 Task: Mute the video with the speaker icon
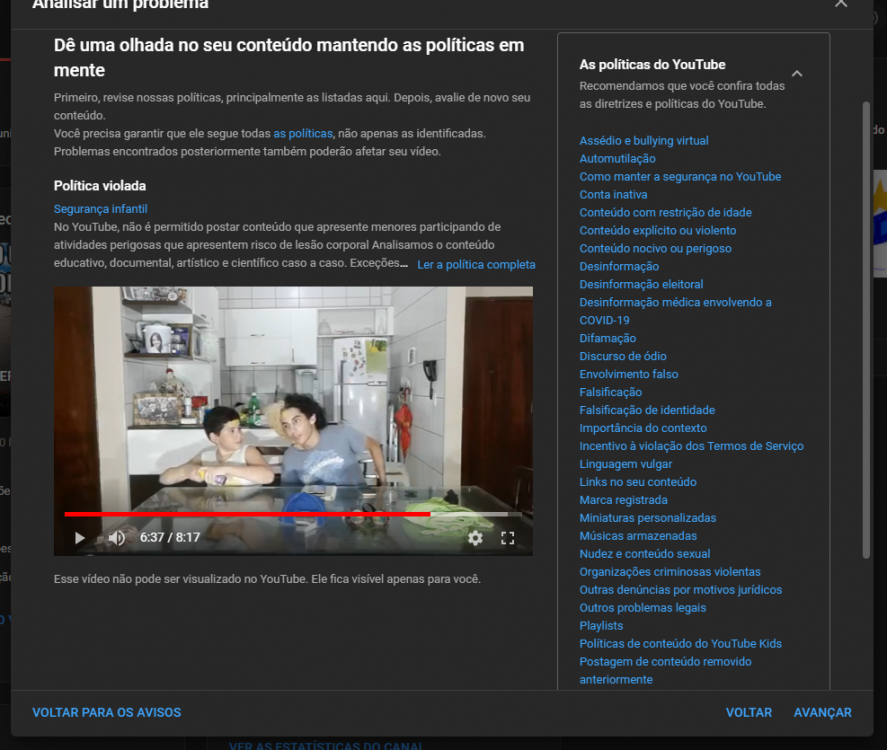117,538
